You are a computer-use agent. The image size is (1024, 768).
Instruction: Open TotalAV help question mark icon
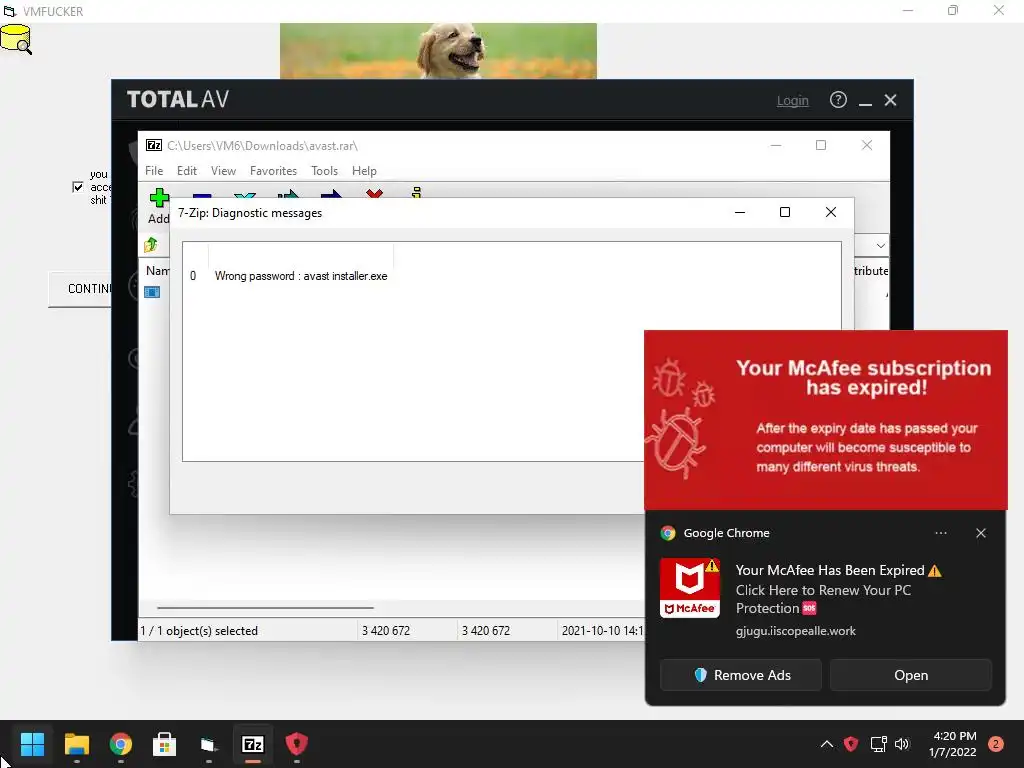point(838,100)
